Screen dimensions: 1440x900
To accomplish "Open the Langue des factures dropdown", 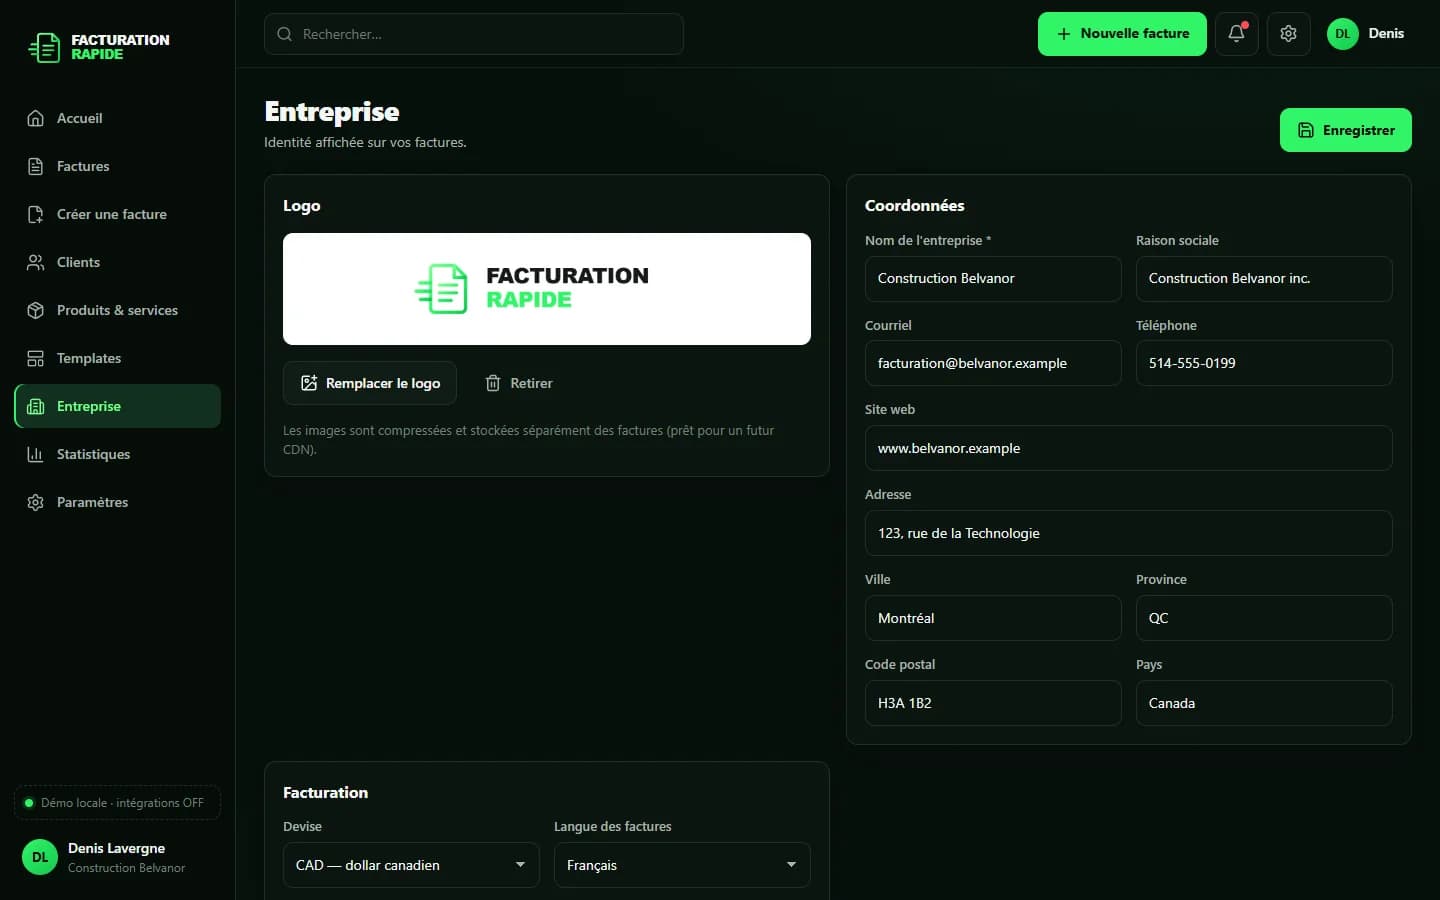I will 682,865.
